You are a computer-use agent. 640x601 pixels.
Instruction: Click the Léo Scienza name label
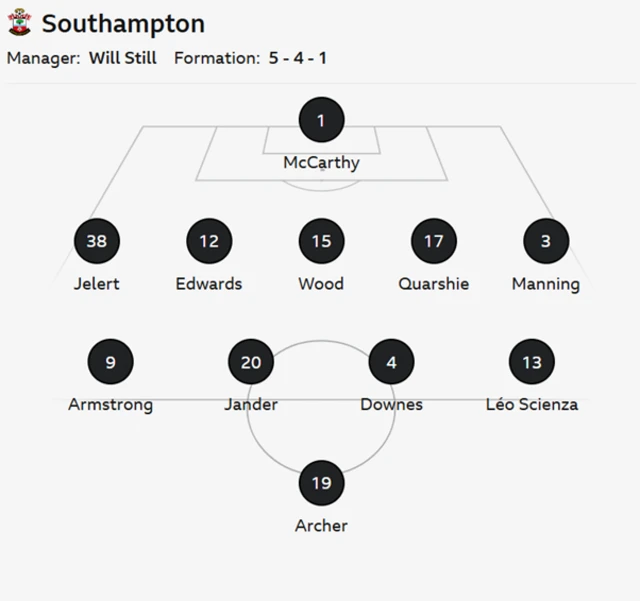coord(531,404)
